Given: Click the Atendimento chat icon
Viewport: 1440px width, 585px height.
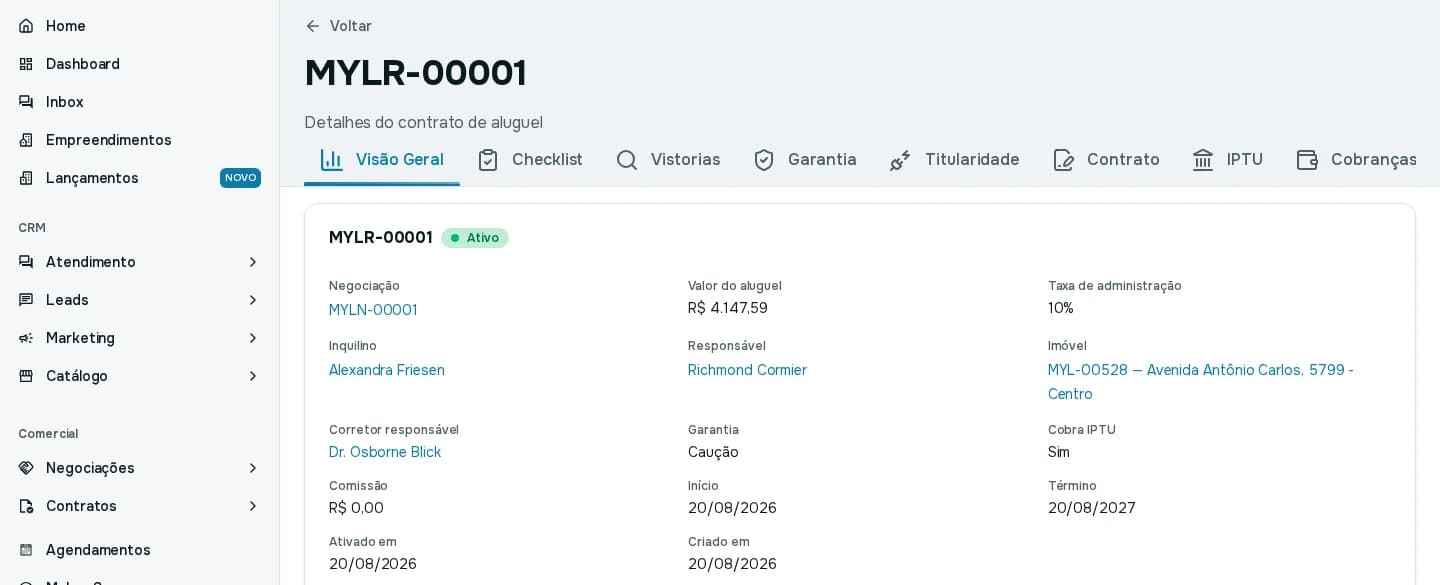Looking at the screenshot, I should (26, 262).
